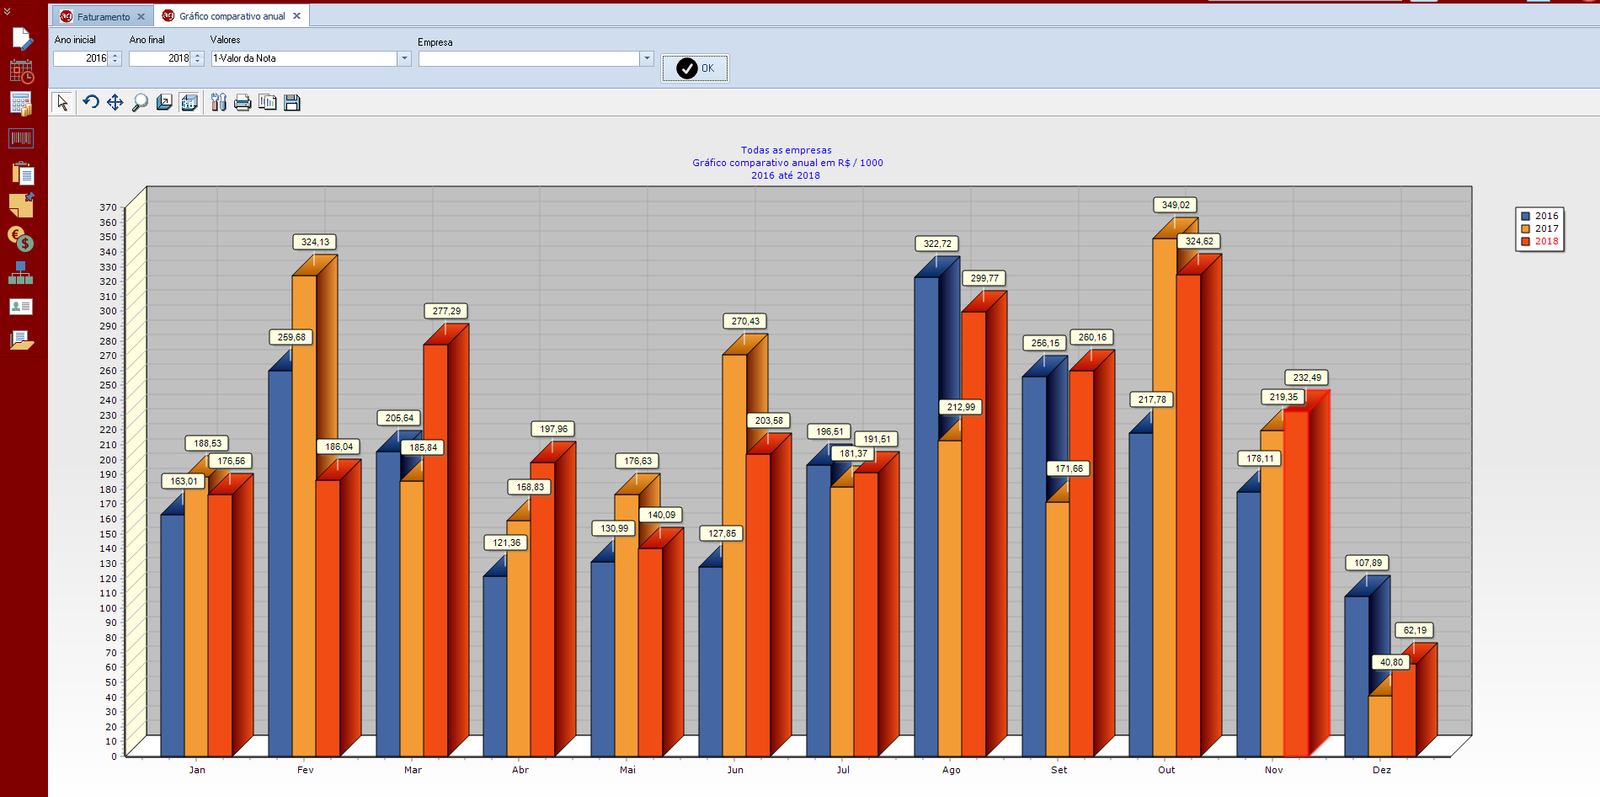This screenshot has height=797, width=1600.
Task: Close the Gráfico comparativo anual tab
Action: [297, 16]
